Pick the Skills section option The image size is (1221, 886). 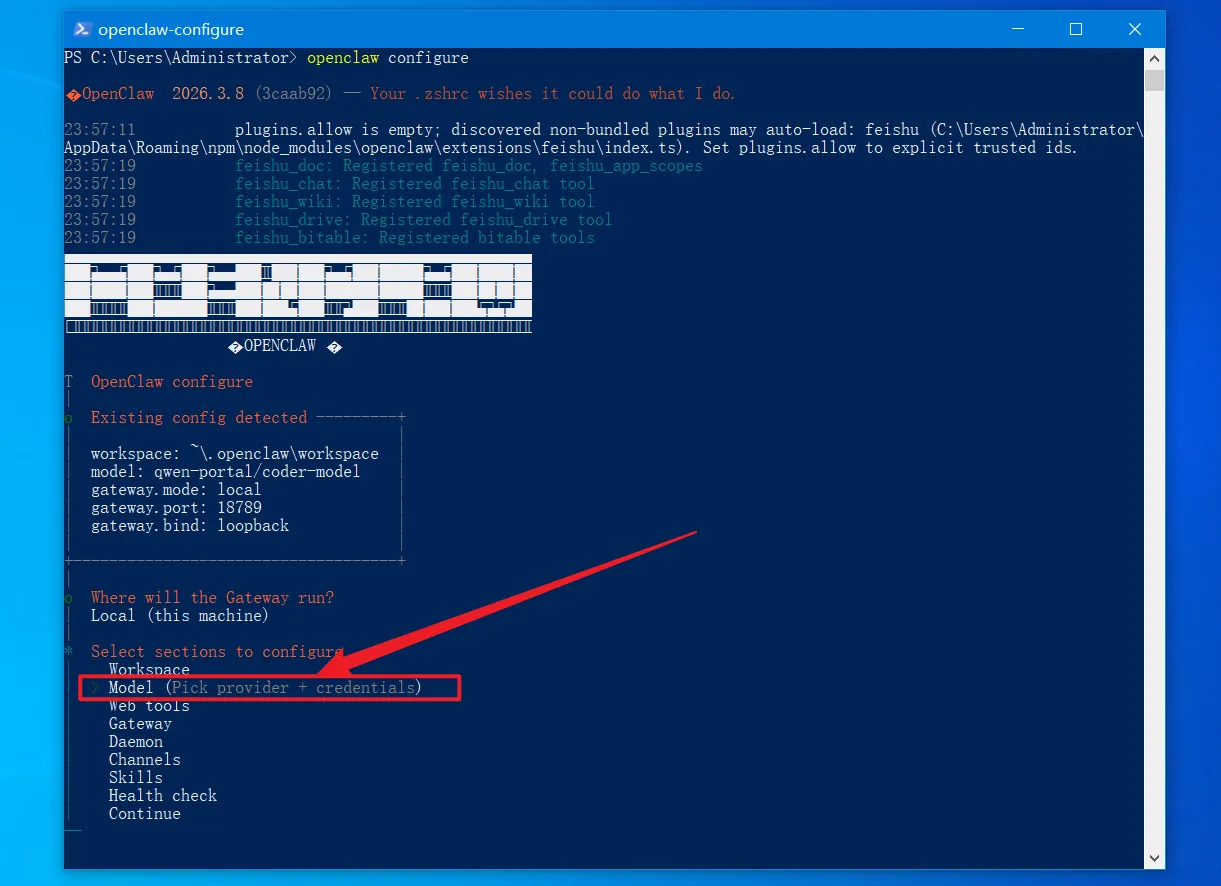coord(136,777)
